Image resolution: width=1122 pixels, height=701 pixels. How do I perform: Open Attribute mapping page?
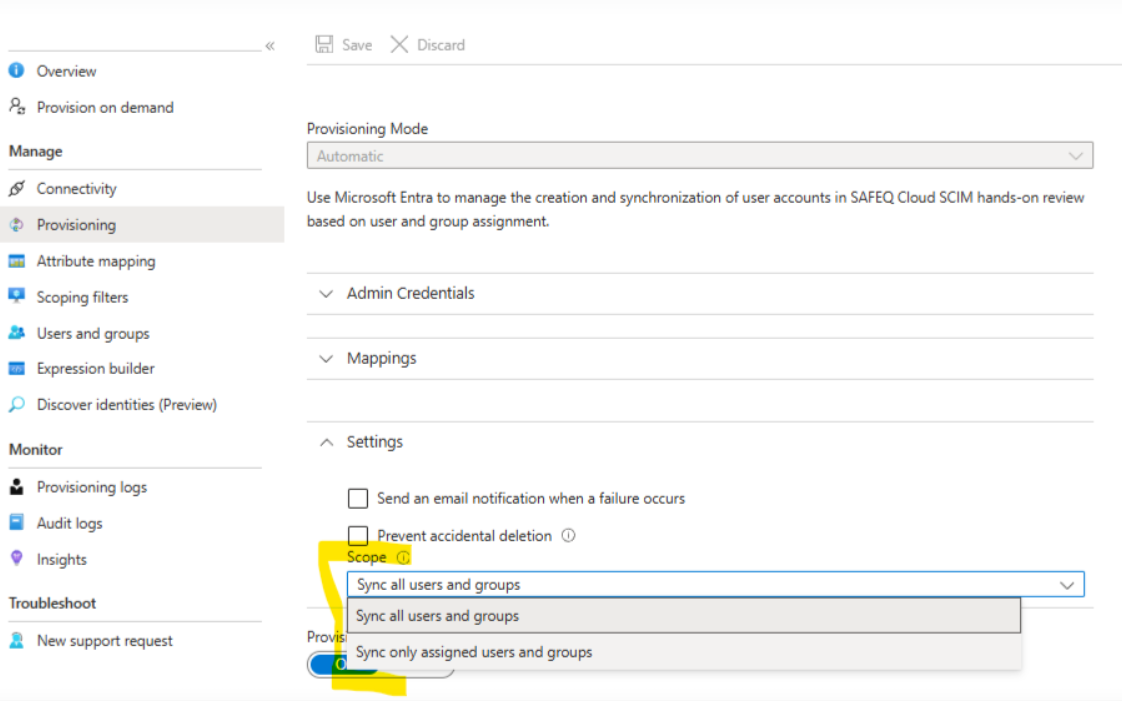tap(96, 261)
